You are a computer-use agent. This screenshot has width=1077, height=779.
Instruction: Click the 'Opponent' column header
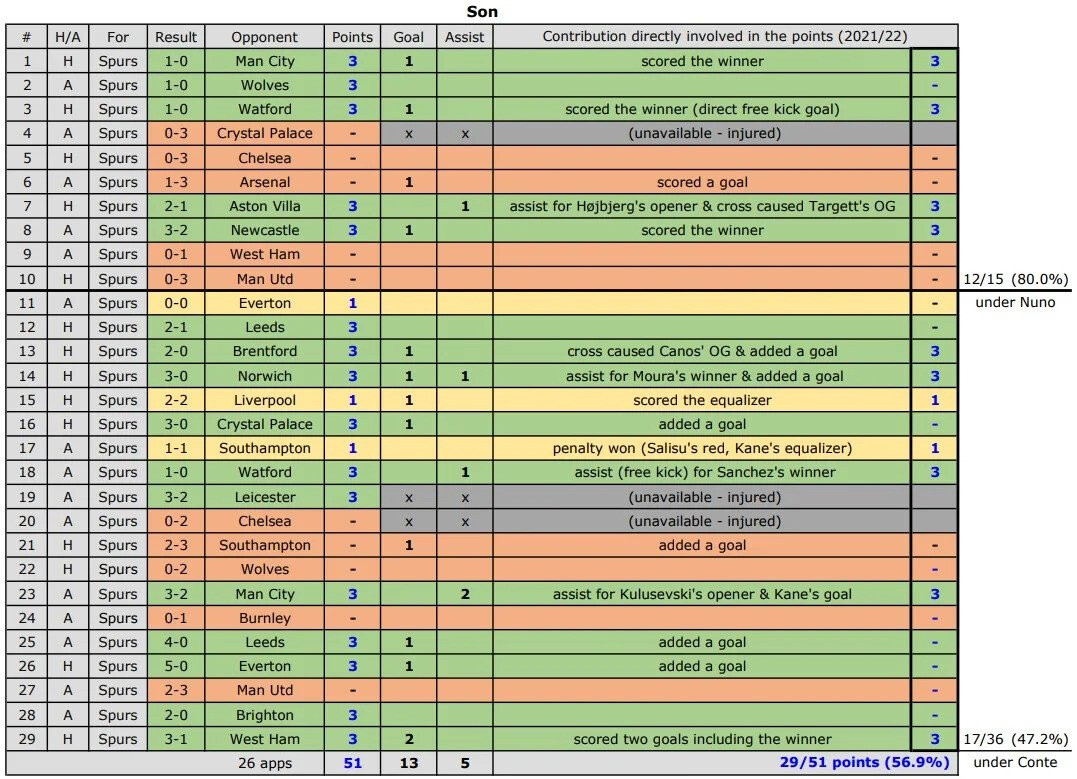tap(264, 37)
